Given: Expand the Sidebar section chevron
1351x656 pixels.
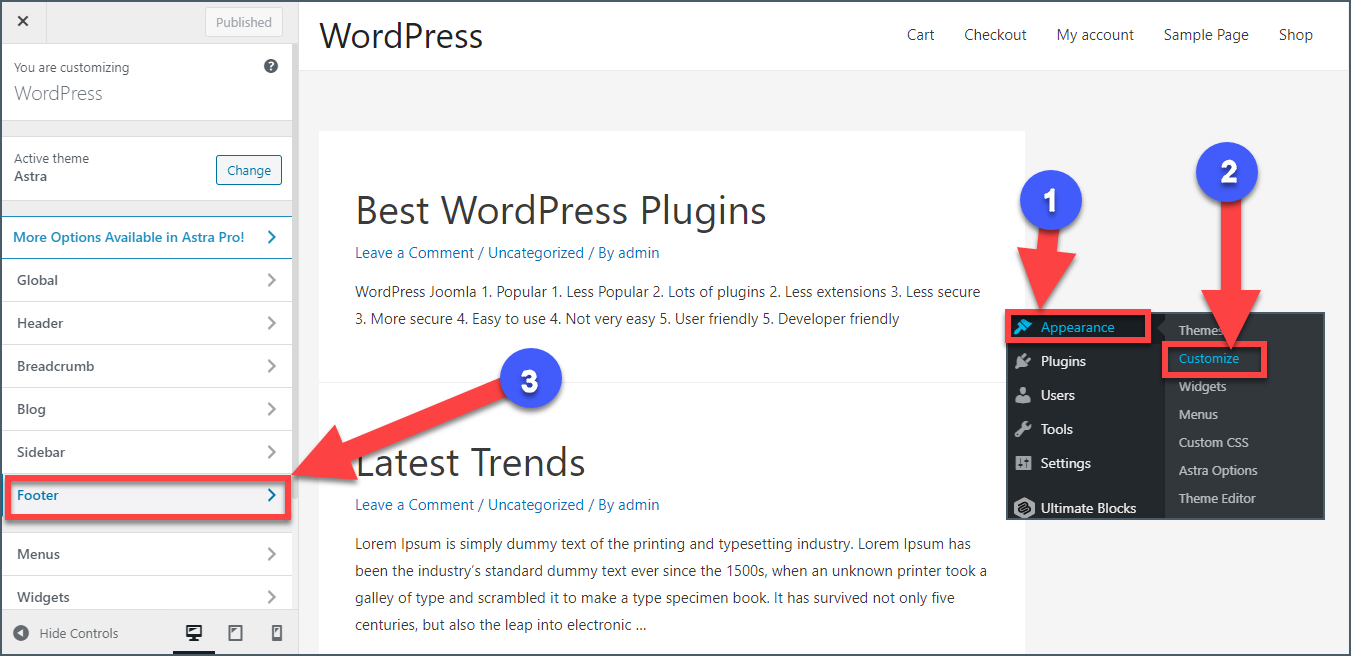Looking at the screenshot, I should (x=271, y=452).
